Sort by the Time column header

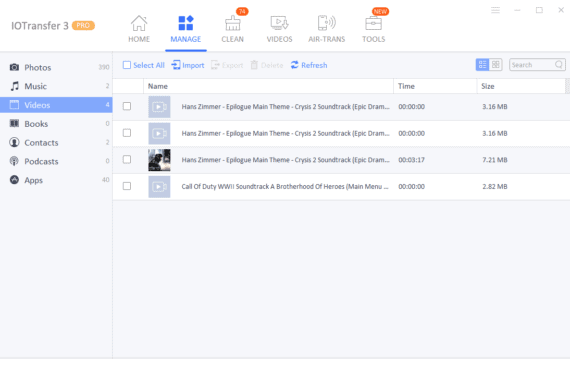435,86
